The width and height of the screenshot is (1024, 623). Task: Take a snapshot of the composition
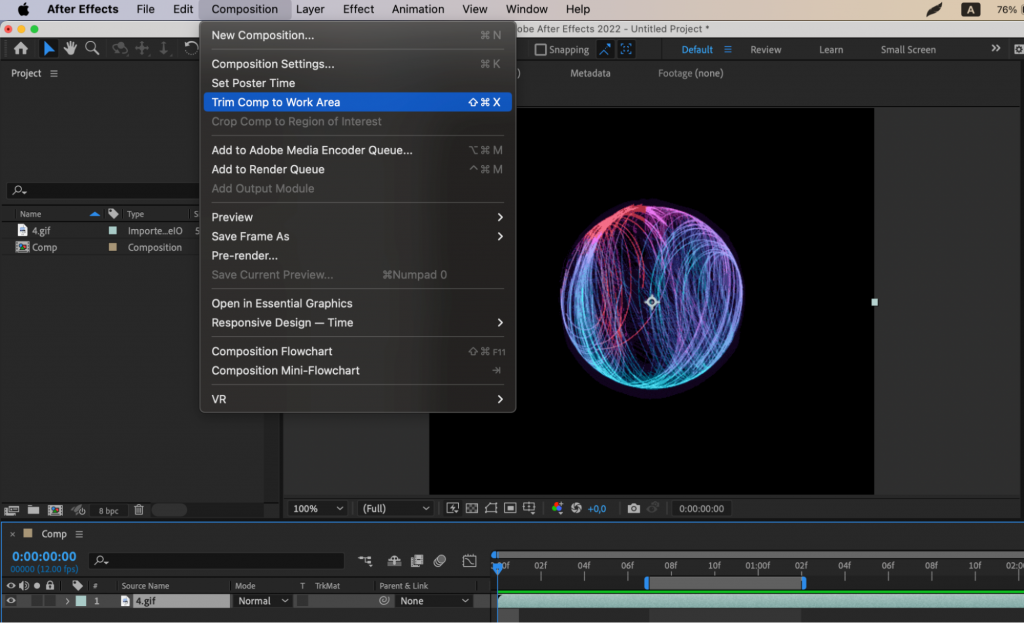(633, 508)
